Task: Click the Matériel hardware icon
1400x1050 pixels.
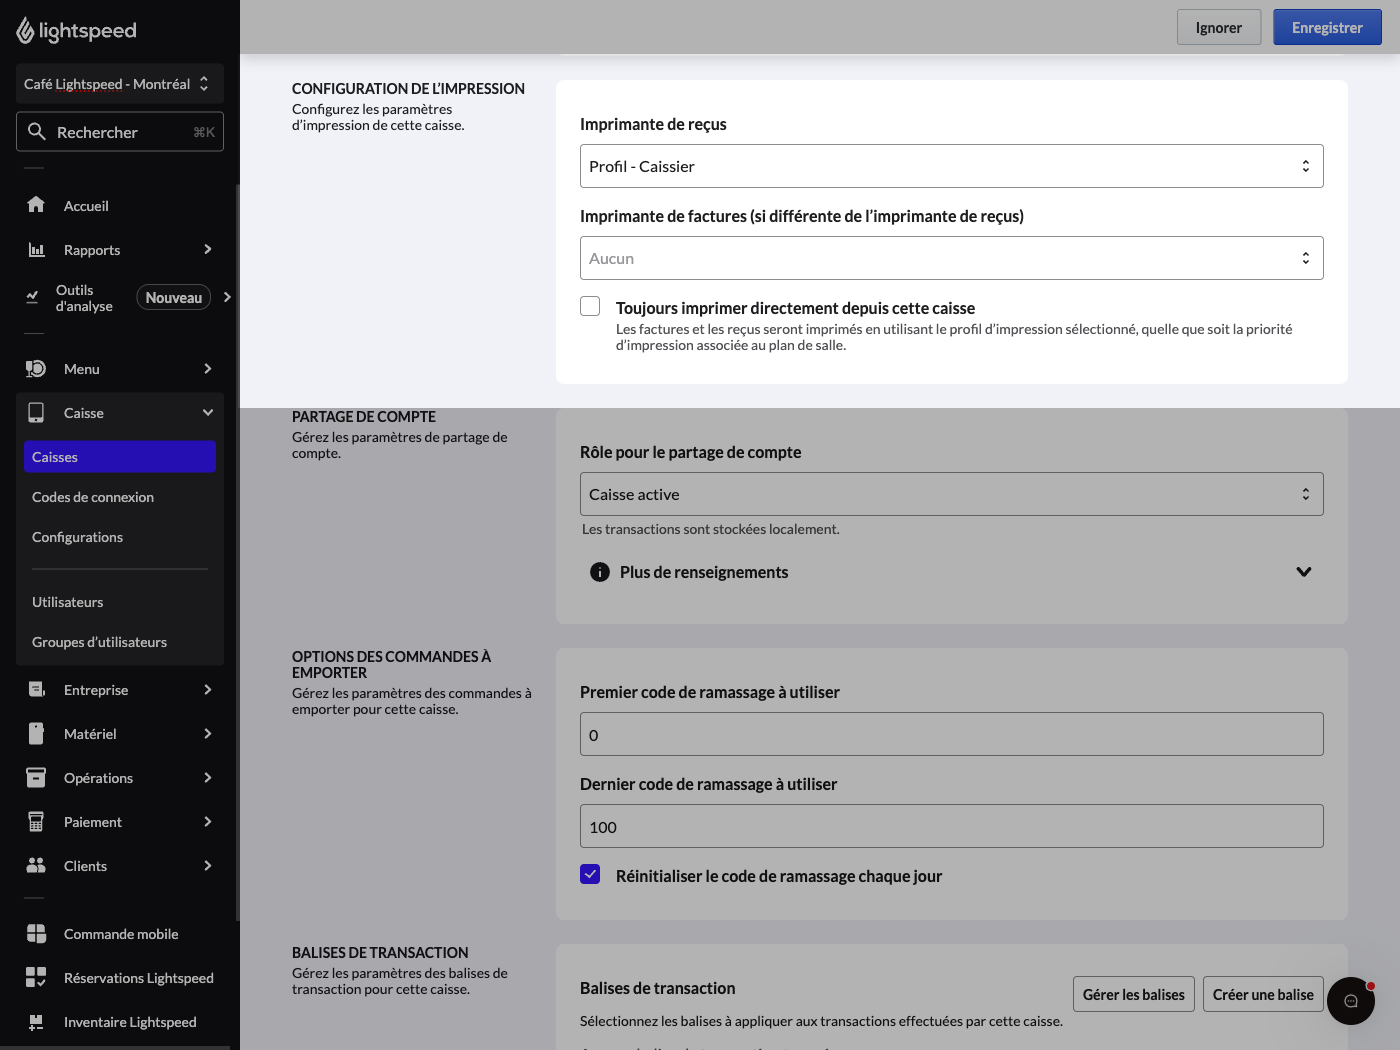Action: tap(36, 733)
